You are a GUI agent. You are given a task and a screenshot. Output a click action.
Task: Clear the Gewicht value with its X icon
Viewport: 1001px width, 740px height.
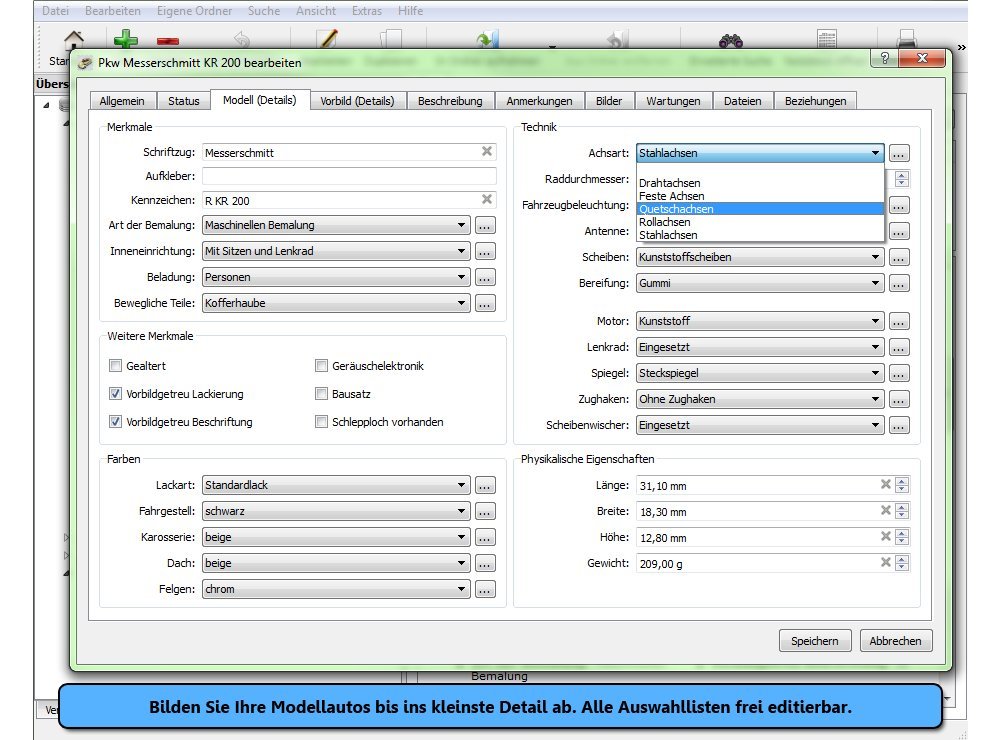tap(885, 563)
